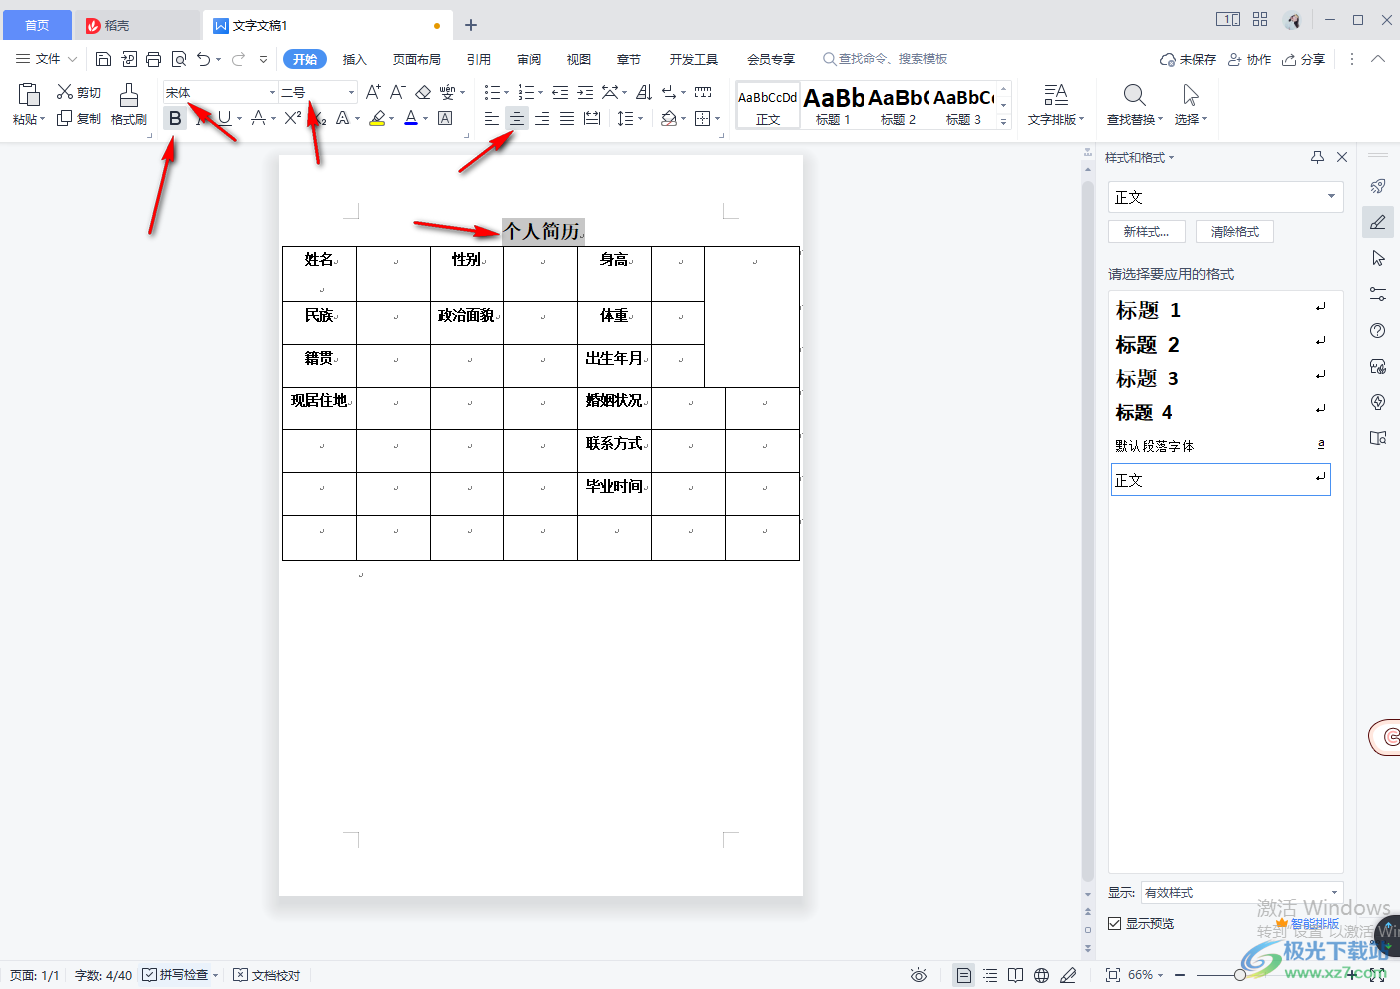Click the command search field
This screenshot has width=1400, height=989.
click(885, 59)
